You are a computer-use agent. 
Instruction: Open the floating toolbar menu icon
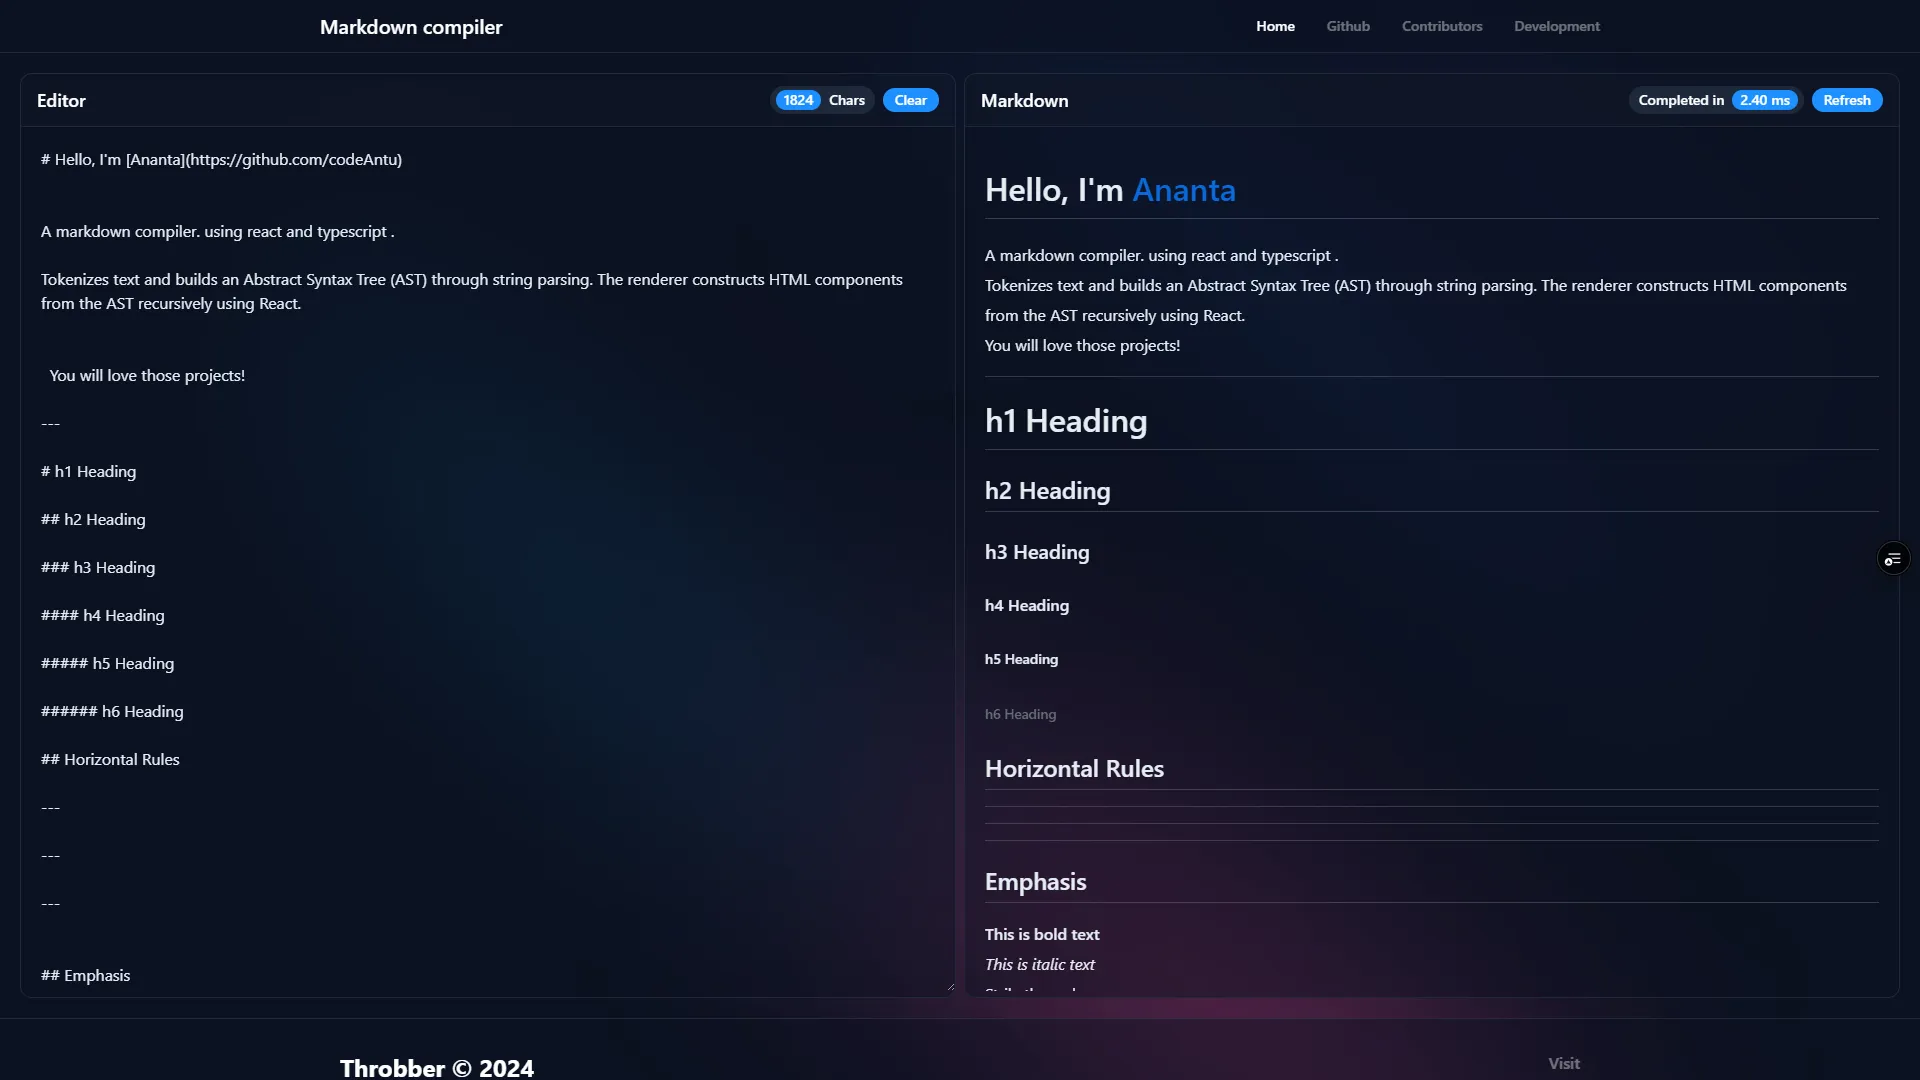pos(1893,559)
